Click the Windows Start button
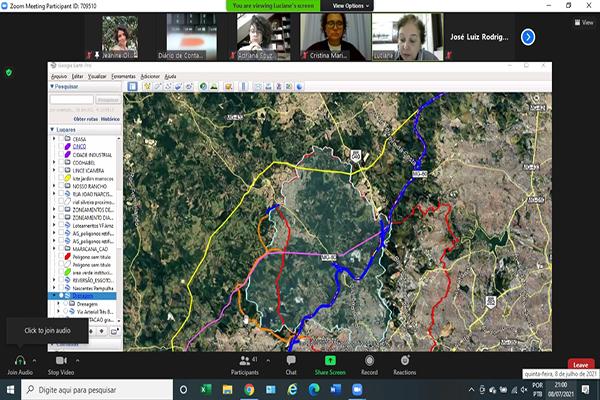Screen dimensions: 600x400 10,390
